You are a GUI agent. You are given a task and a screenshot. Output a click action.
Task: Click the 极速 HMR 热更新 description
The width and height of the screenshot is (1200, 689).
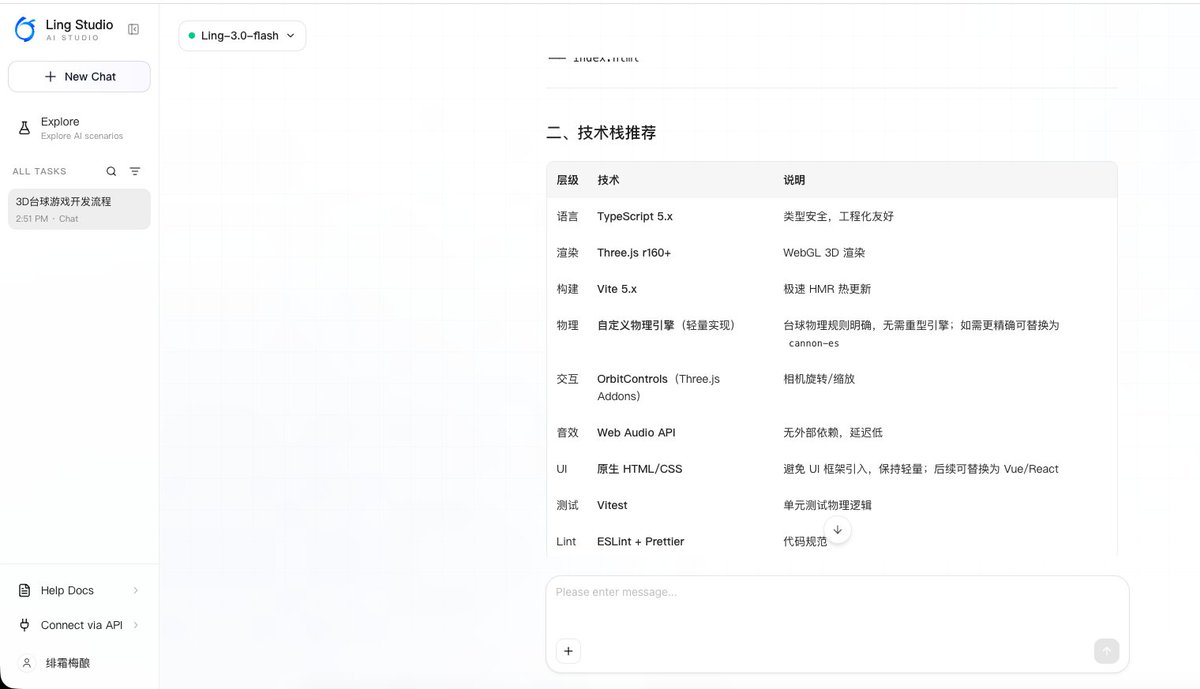827,289
